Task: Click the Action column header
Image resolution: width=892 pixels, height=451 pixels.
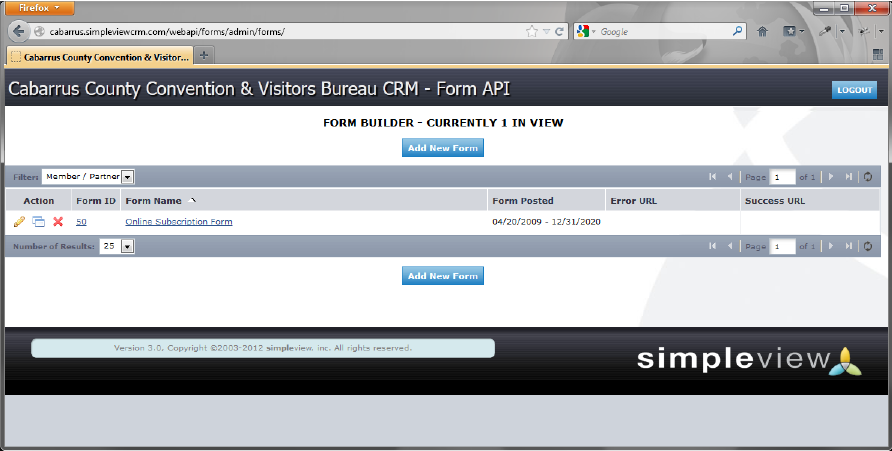Action: point(39,201)
